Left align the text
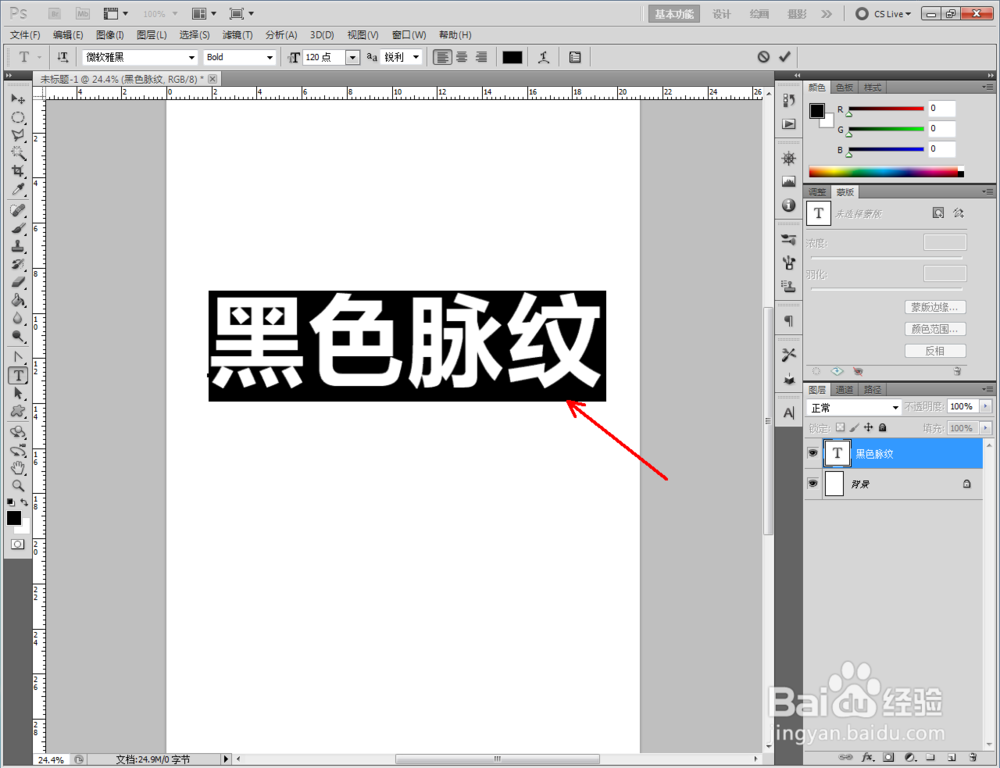 (441, 57)
